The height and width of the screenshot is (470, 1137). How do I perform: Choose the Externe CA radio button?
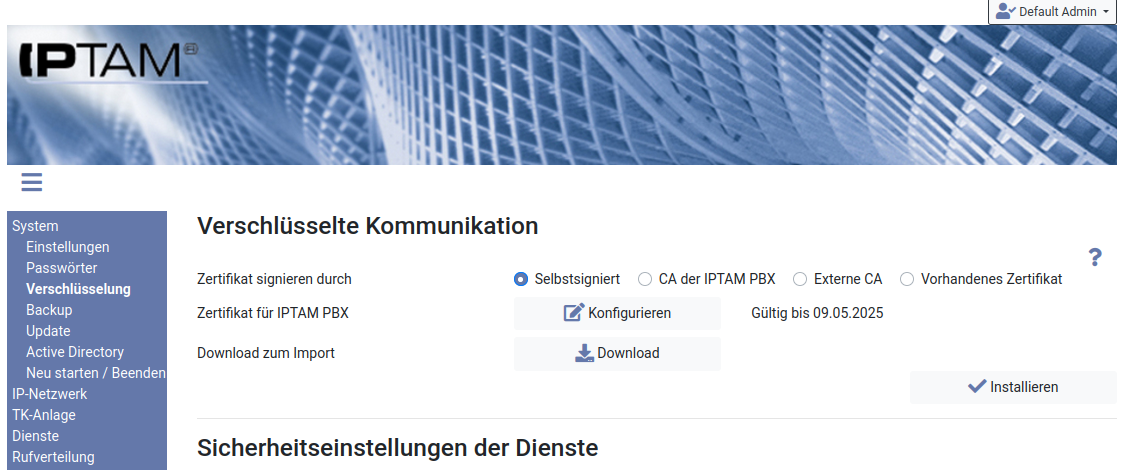click(x=800, y=280)
